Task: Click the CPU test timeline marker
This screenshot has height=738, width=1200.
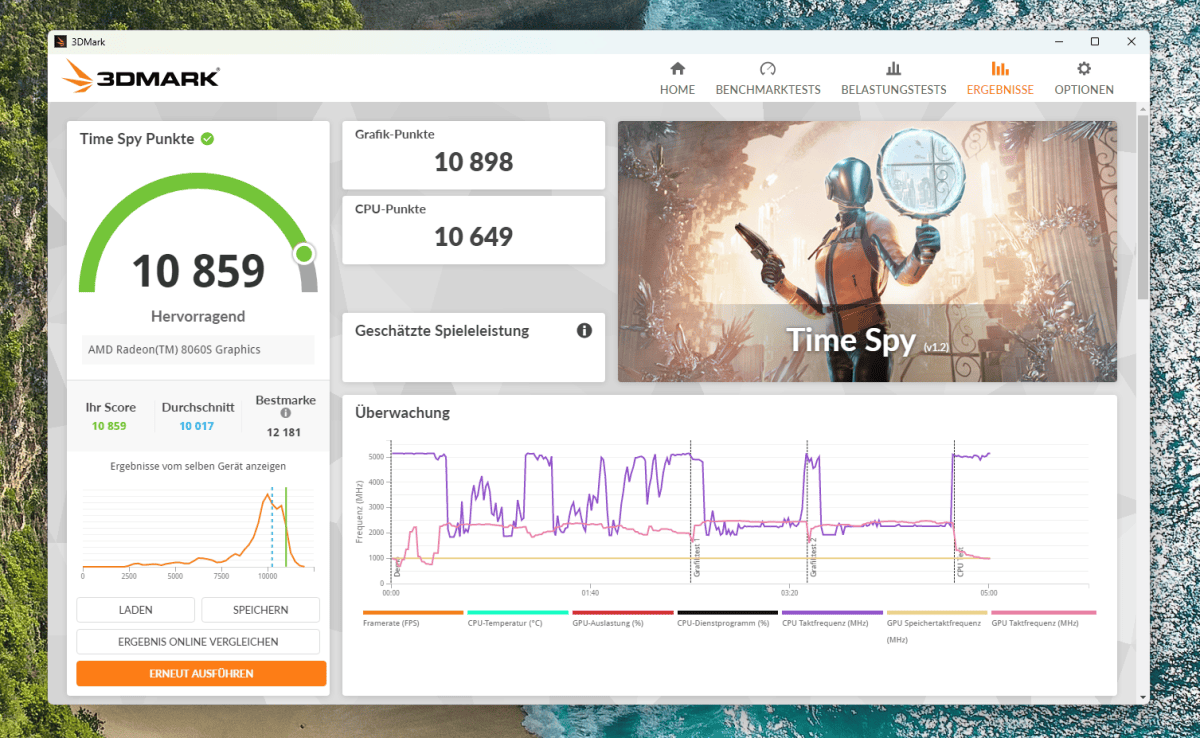Action: [x=954, y=512]
